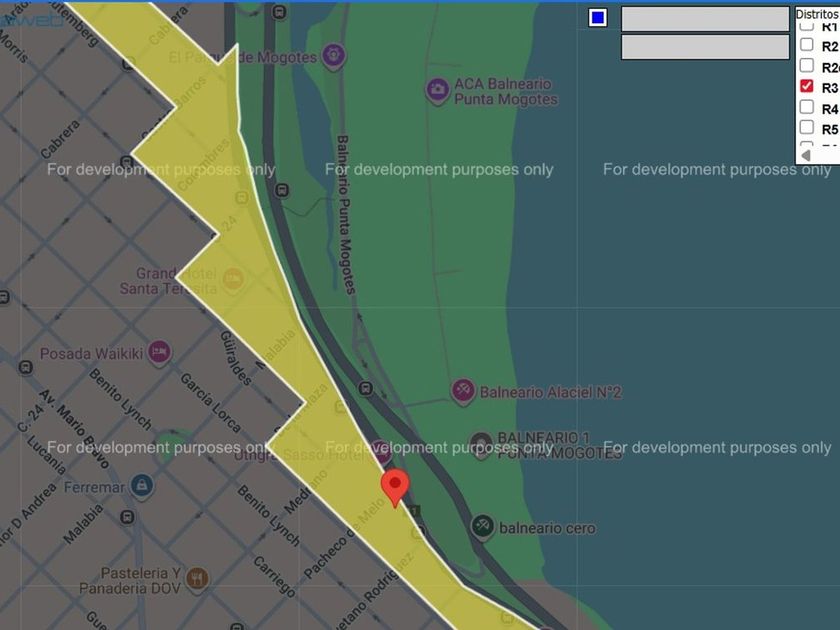Click bus stop on coast road above El Paraíso label
Screen dimensions: 840x630
pos(279,12)
